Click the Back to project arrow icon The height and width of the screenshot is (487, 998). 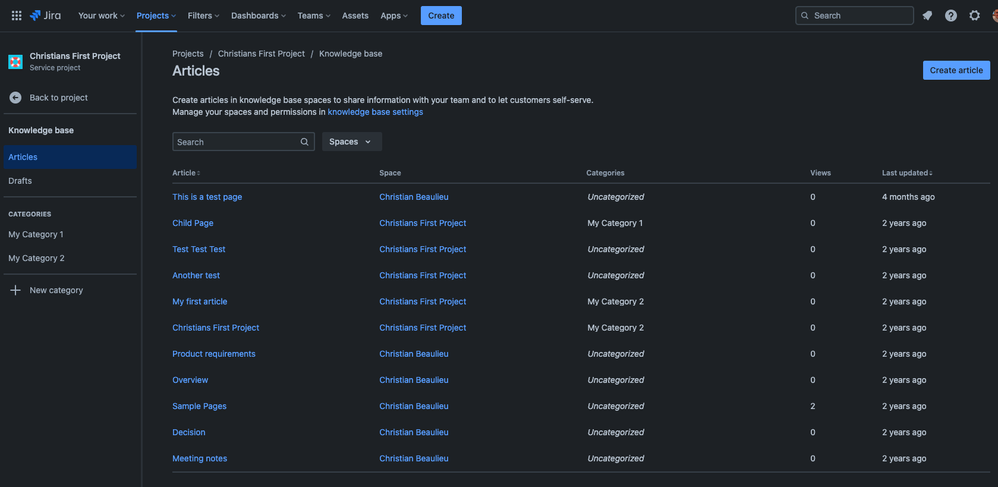[15, 97]
